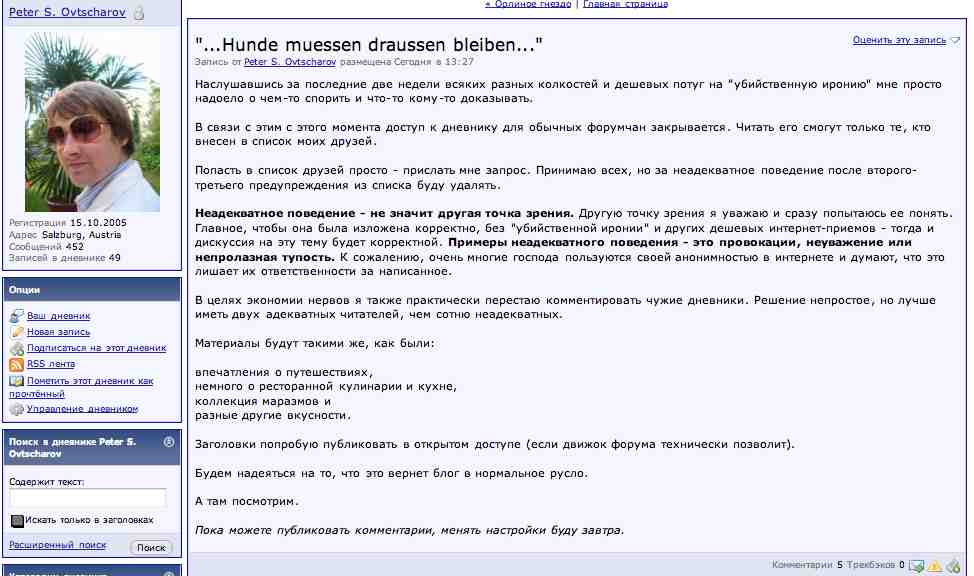
Task: Click the profile photo of Peter S. Ovtscharov
Action: pos(79,122)
